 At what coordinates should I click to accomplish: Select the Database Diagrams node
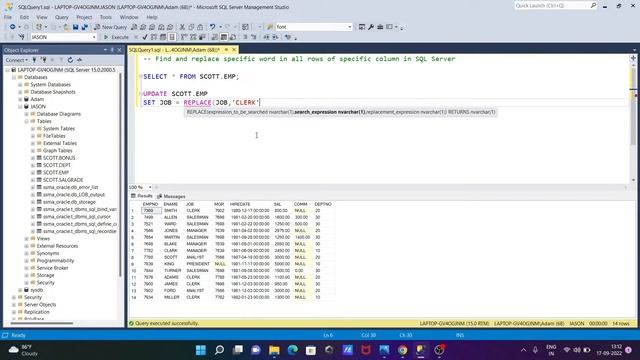click(59, 114)
